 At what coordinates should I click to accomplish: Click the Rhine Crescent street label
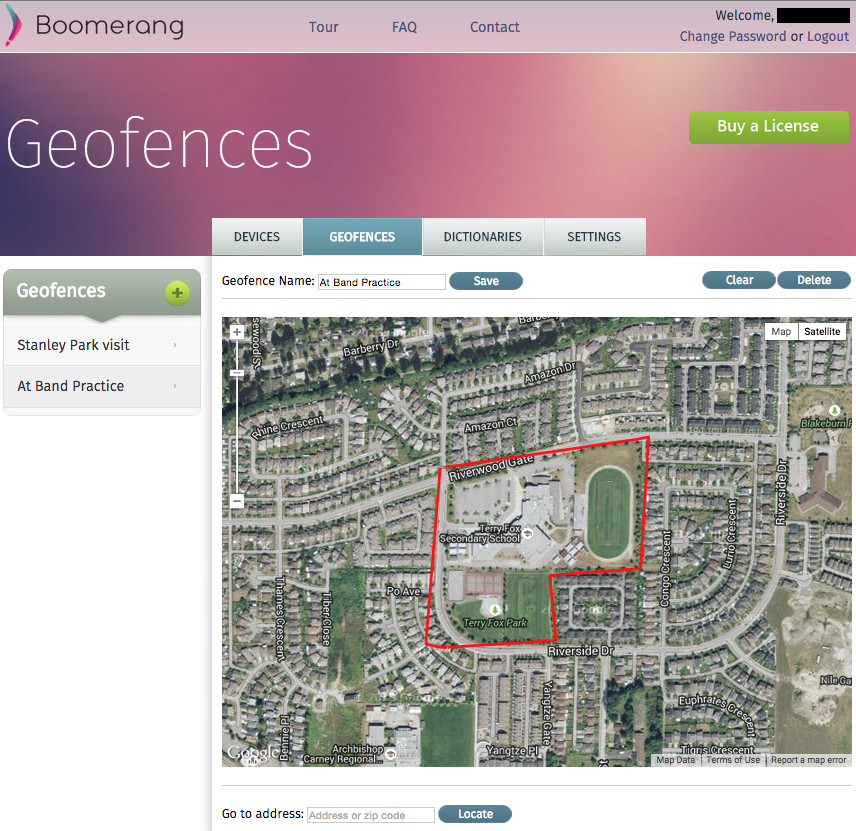(x=287, y=427)
